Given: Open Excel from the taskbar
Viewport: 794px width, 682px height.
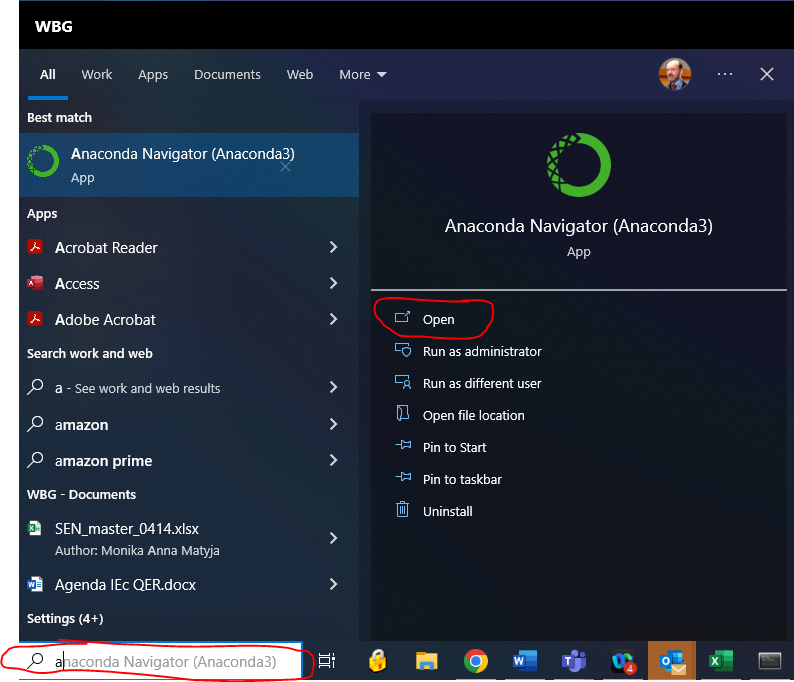Looking at the screenshot, I should (720, 661).
